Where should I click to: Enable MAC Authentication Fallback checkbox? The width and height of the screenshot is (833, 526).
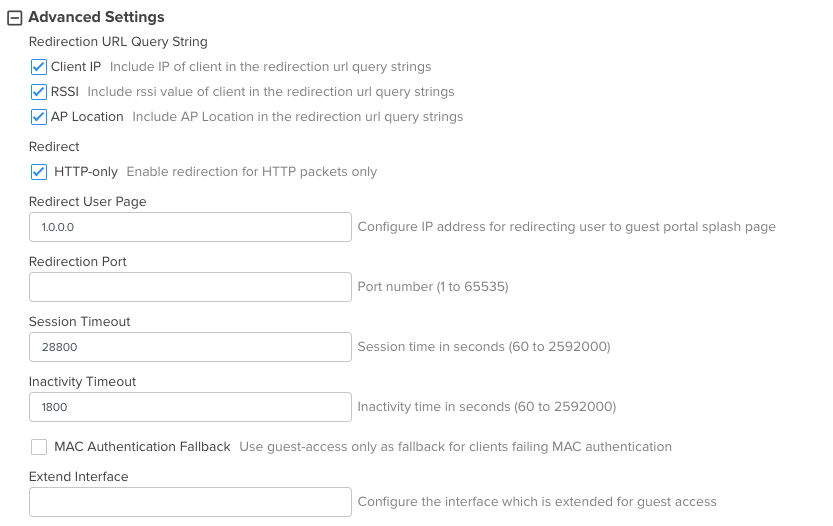39,447
